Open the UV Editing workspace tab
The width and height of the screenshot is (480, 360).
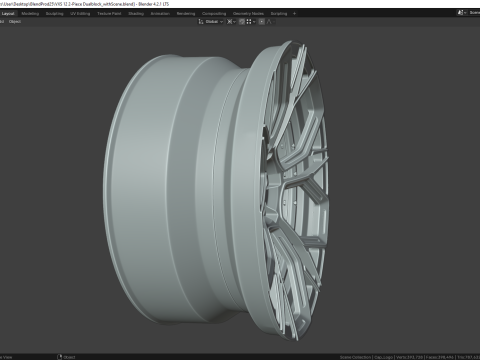(80, 14)
